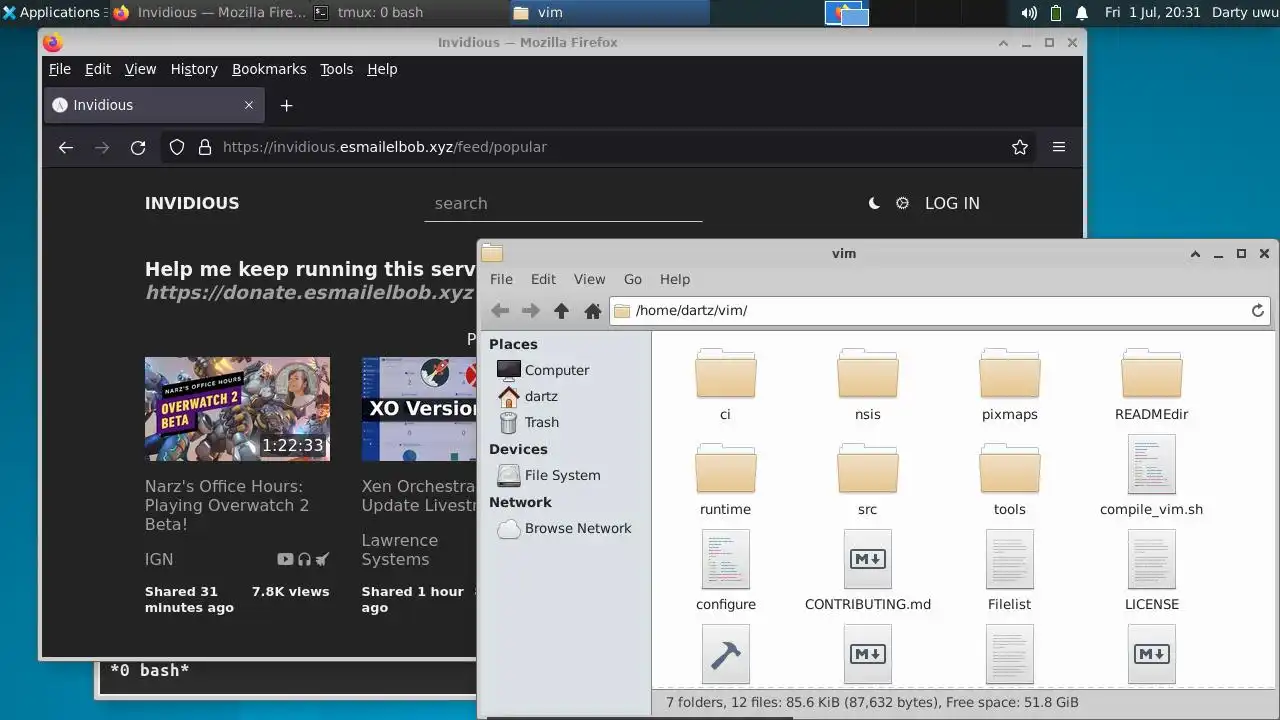Open home folder from file manager toolbar
The height and width of the screenshot is (720, 1280).
[593, 311]
